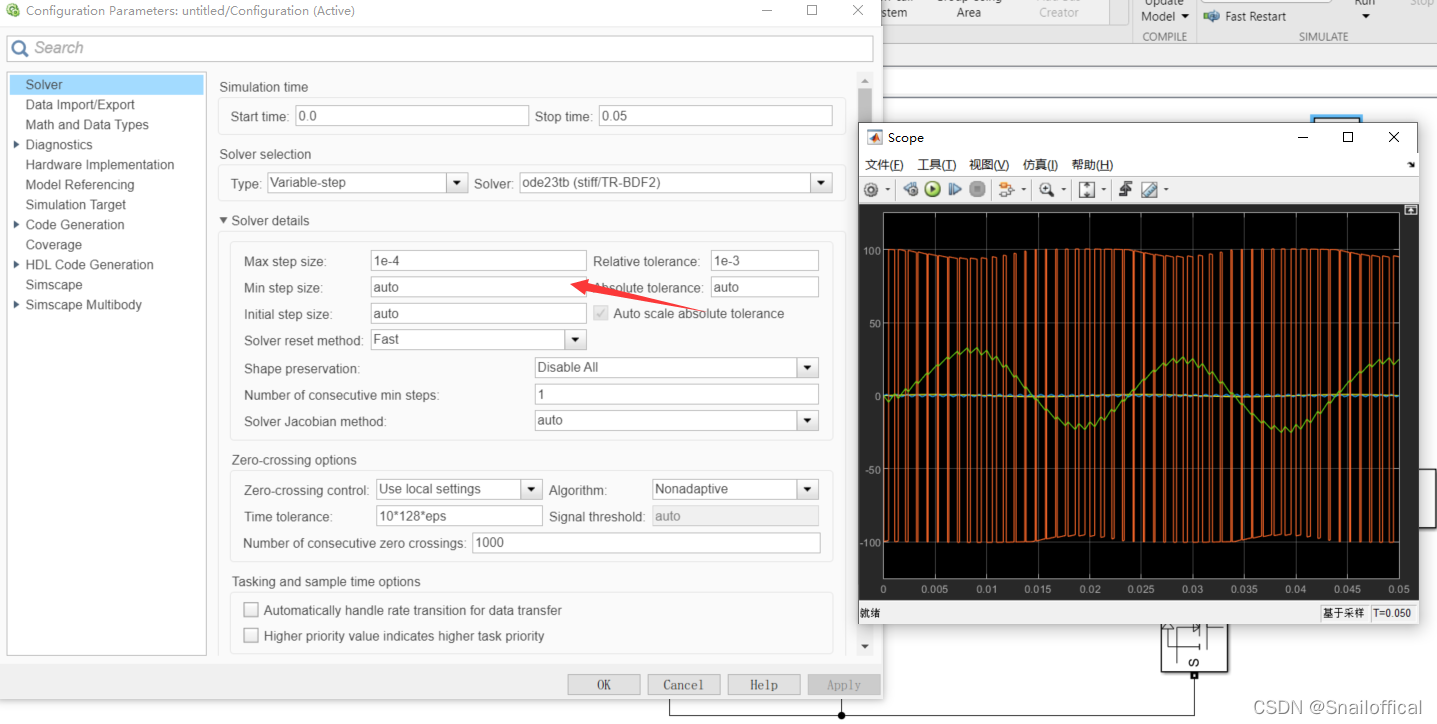Click the step forward button in Scope
The image size is (1437, 724).
coord(955,189)
